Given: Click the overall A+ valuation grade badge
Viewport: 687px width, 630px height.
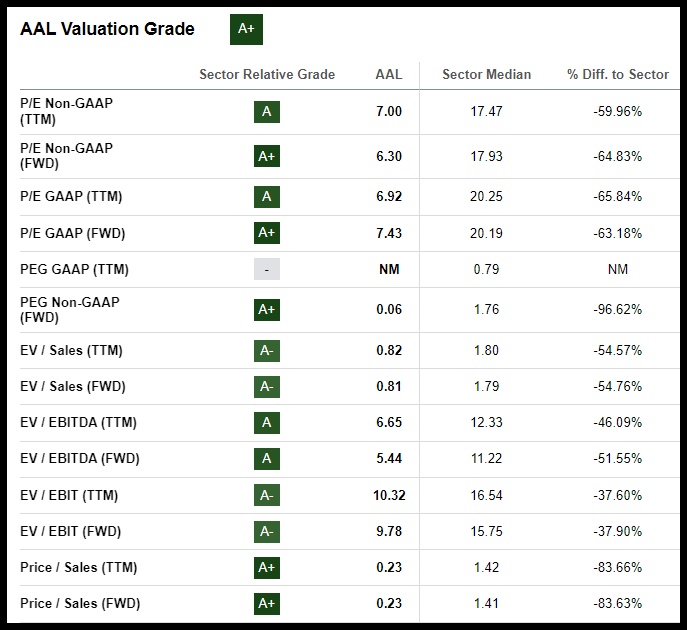Looking at the screenshot, I should click(246, 29).
